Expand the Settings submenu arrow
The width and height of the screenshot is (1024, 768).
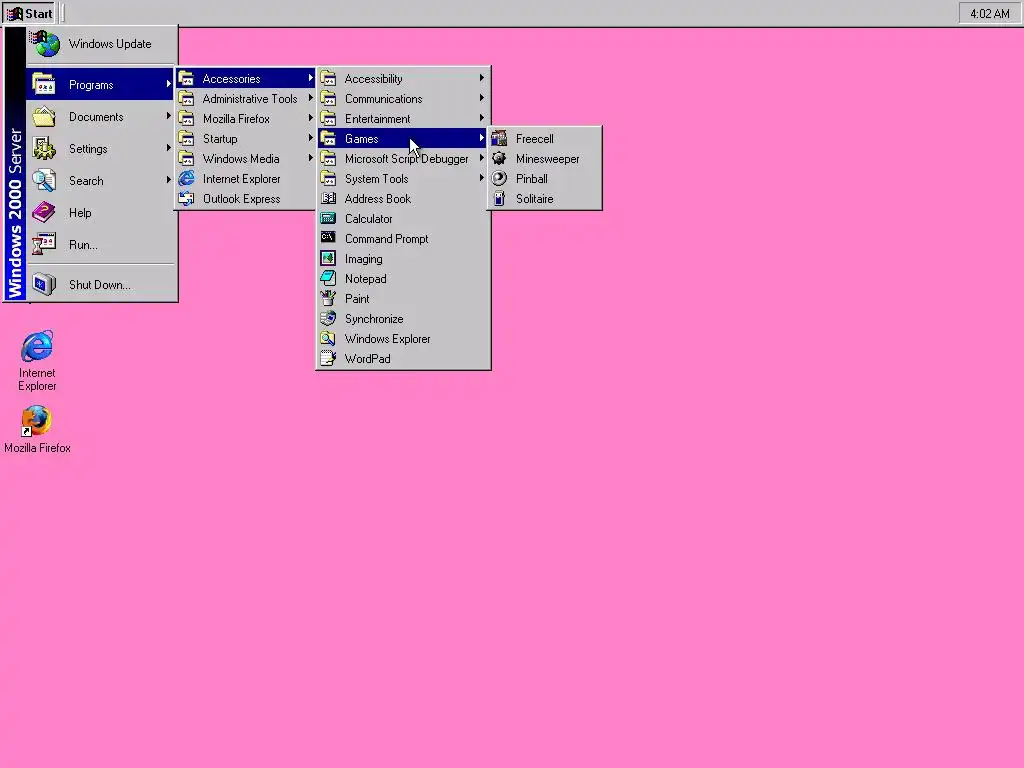(168, 148)
